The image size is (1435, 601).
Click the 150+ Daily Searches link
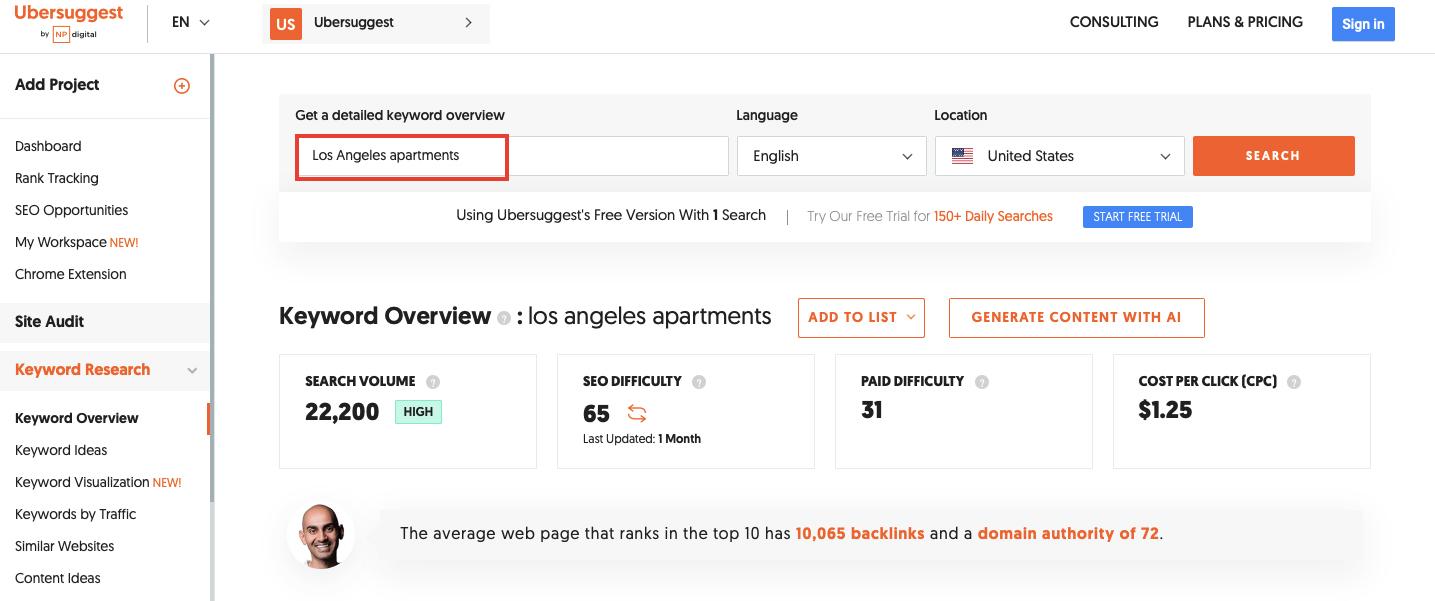pos(993,216)
